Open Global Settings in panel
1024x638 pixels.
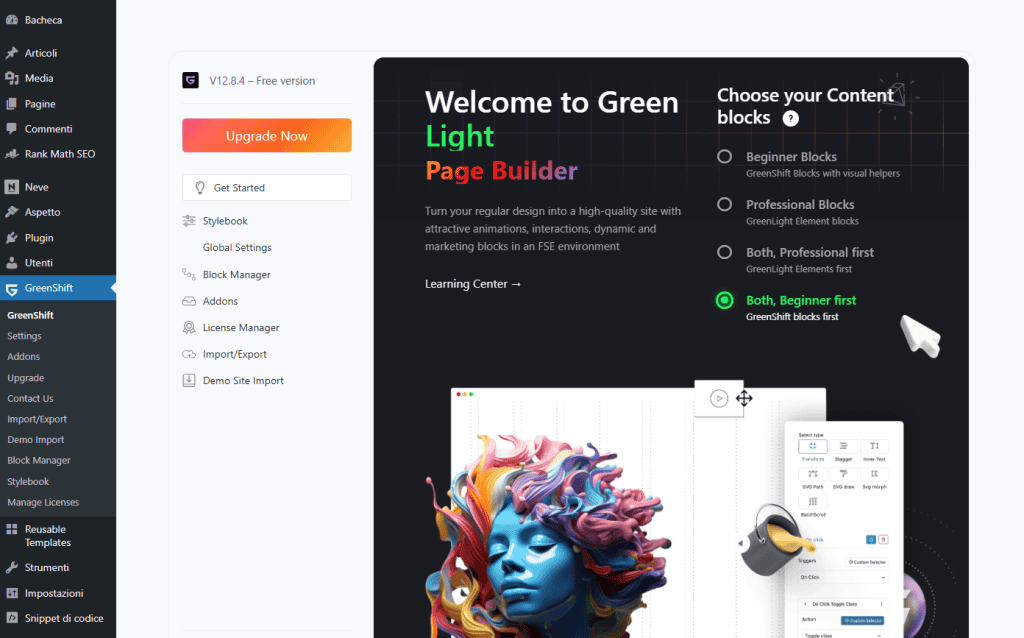(237, 247)
